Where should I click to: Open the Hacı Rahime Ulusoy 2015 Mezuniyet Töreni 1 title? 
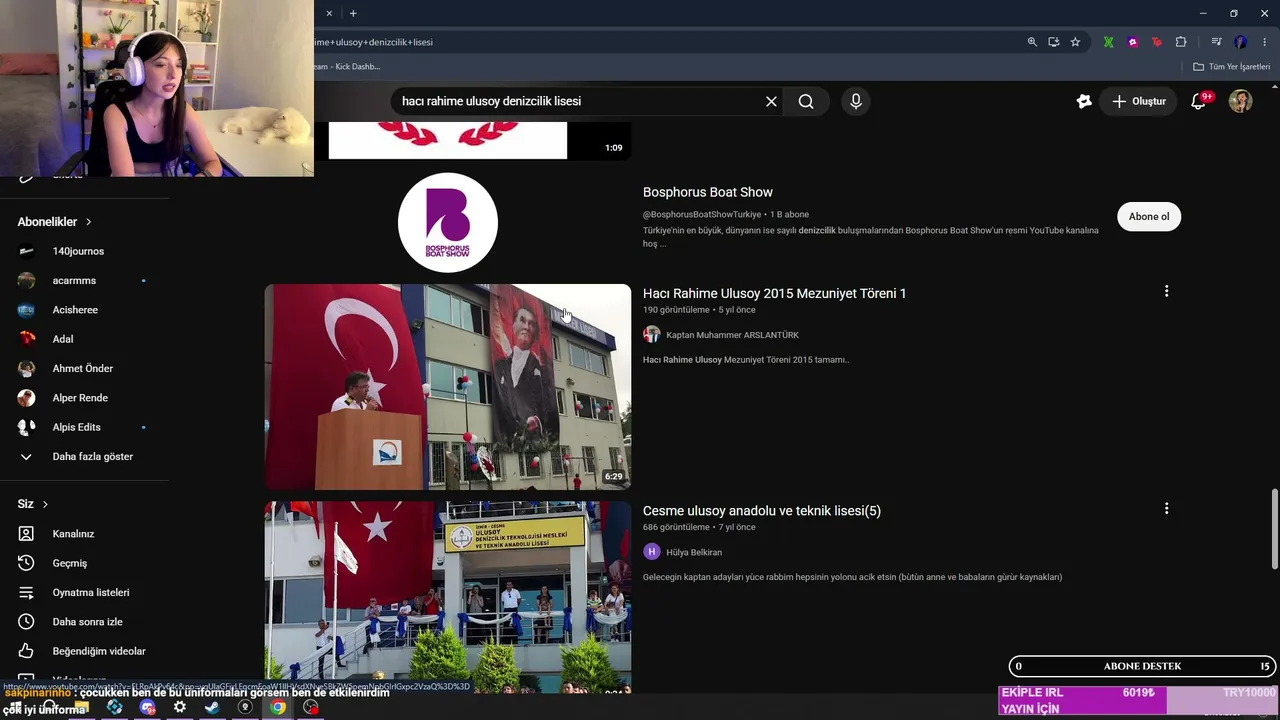(774, 293)
